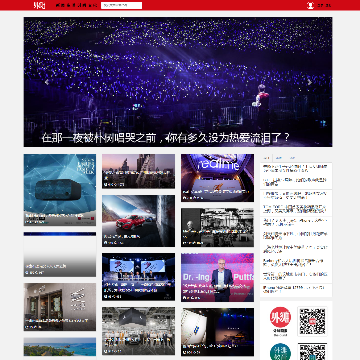Select the first tab above the sidebar news list
The image size is (360, 360).
click(266, 158)
